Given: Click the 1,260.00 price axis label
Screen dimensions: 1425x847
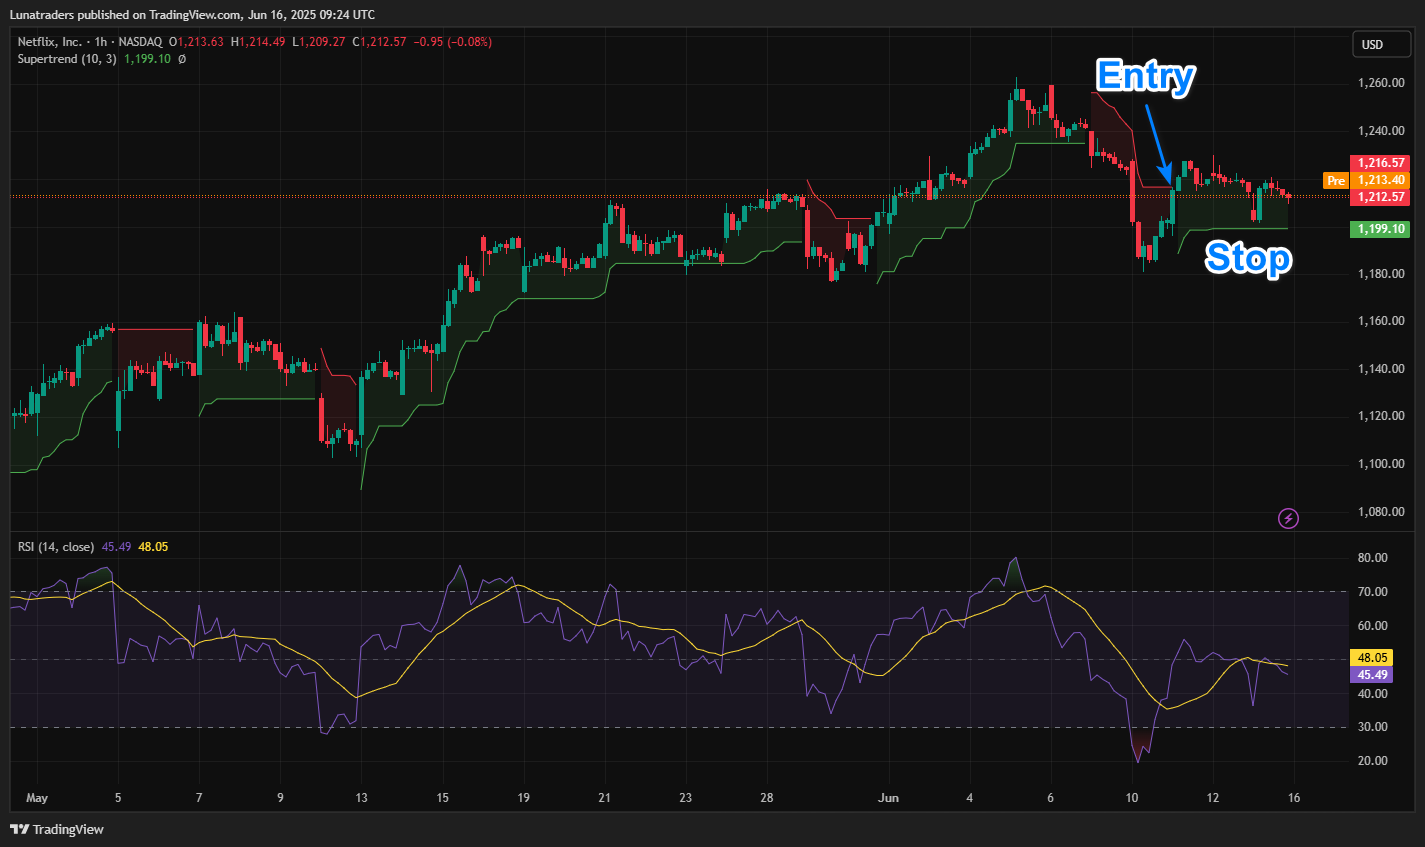Looking at the screenshot, I should tap(1381, 83).
